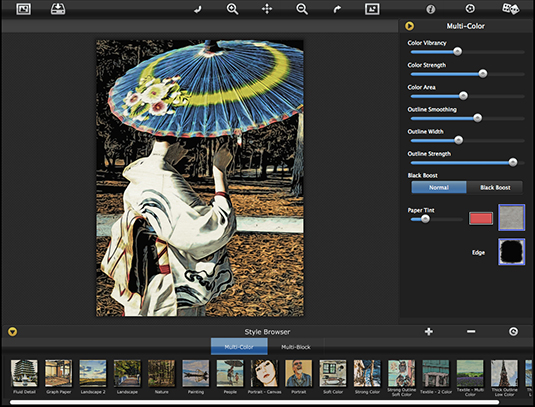Select Normal in Black Boost
The image size is (535, 407).
pyautogui.click(x=439, y=187)
